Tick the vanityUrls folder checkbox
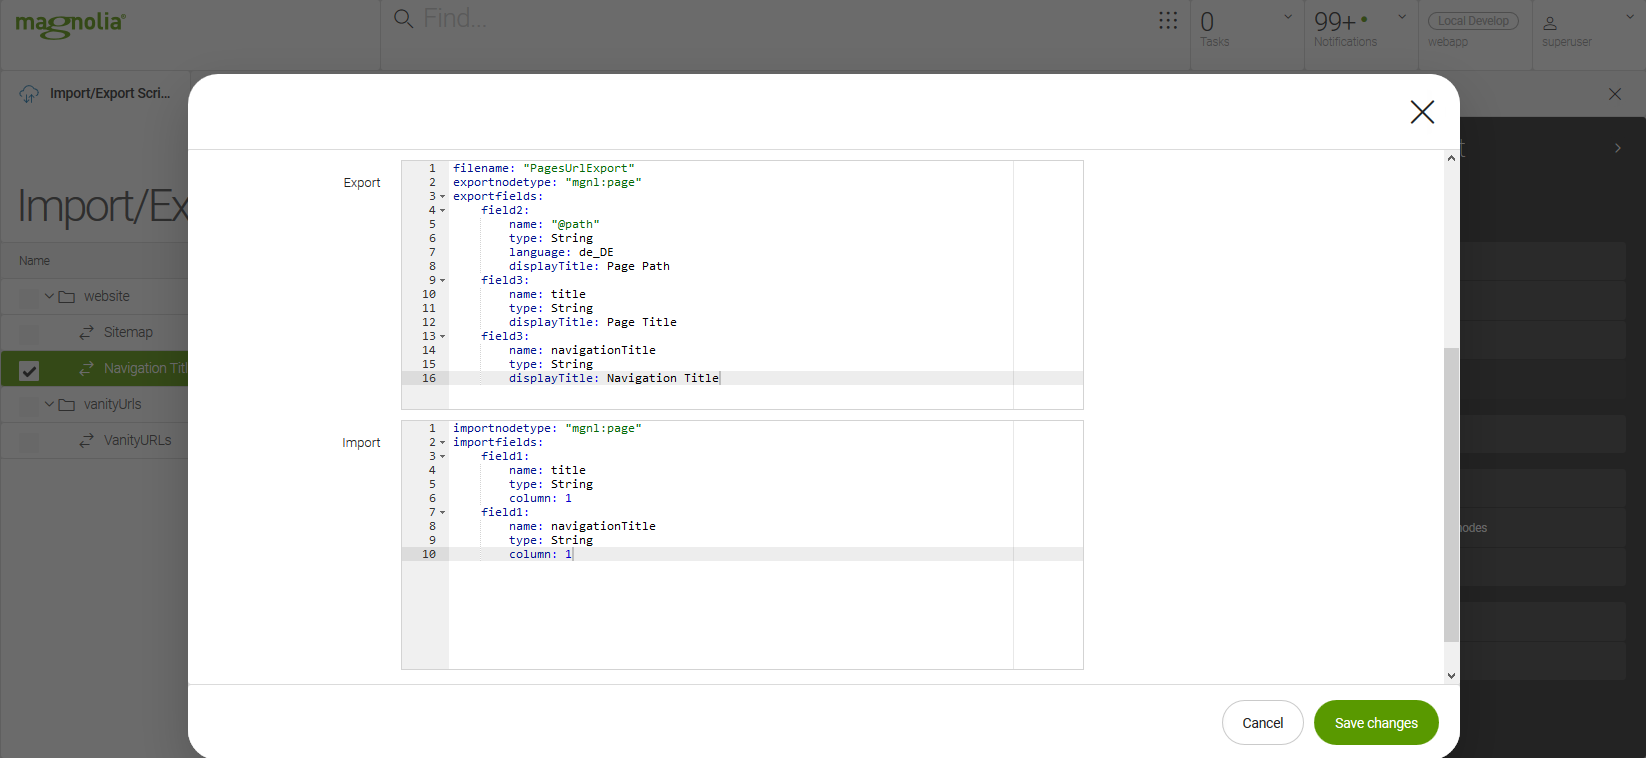The width and height of the screenshot is (1646, 758). point(29,406)
